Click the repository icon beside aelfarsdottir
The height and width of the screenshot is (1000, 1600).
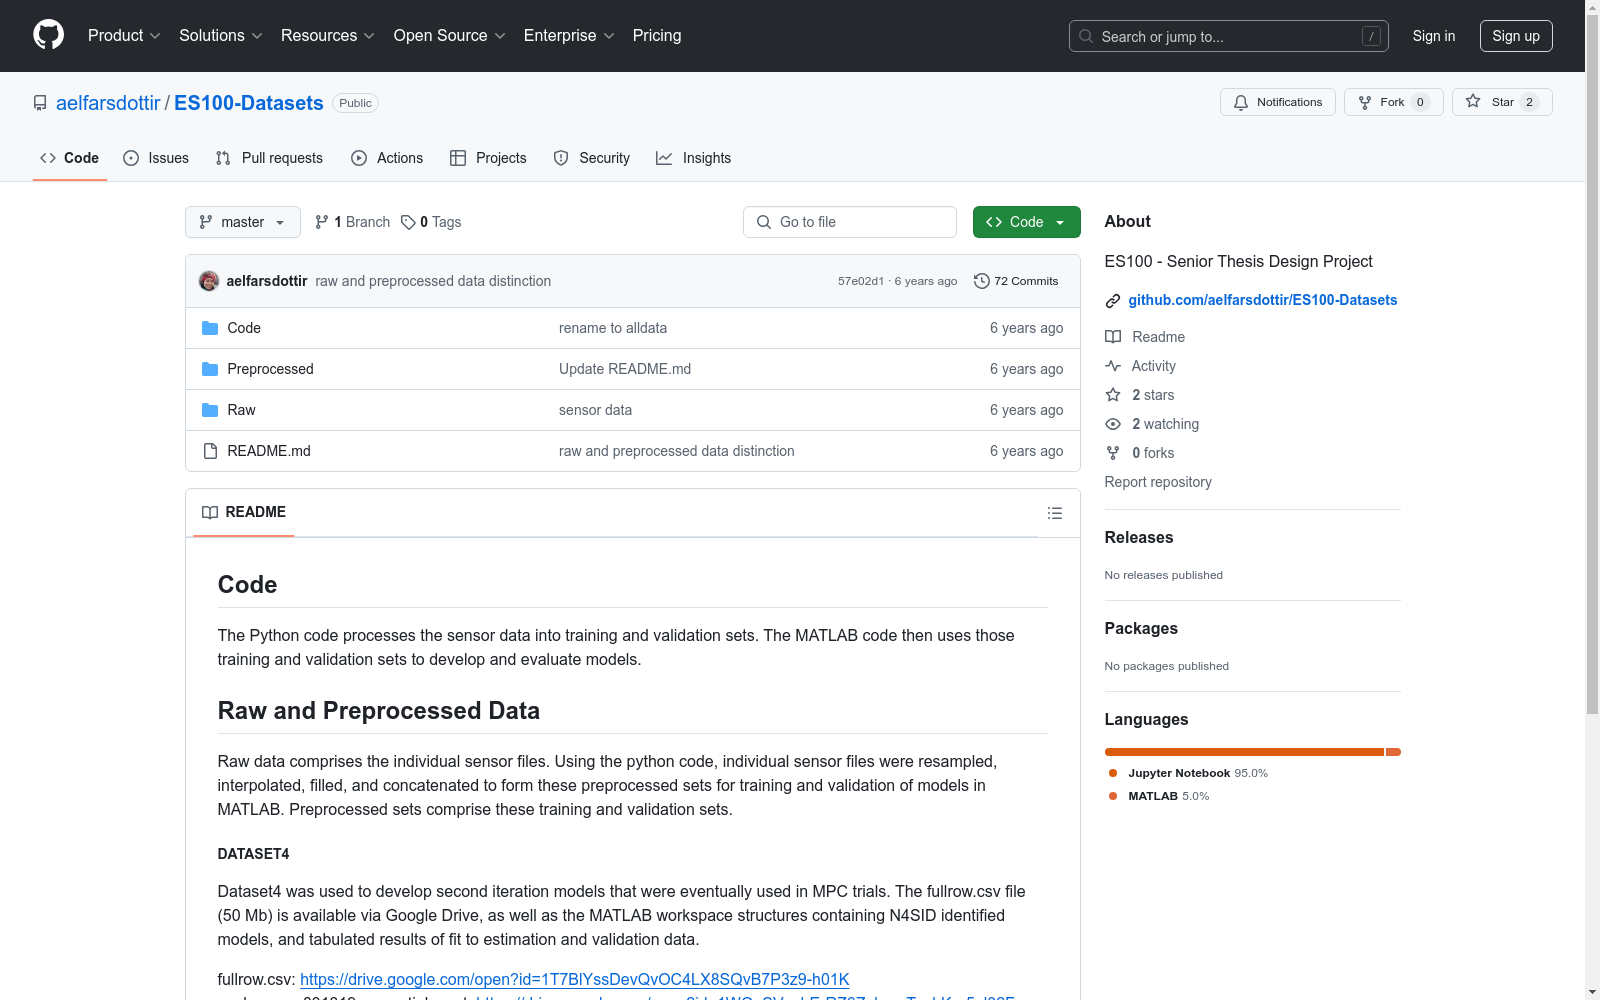(40, 103)
